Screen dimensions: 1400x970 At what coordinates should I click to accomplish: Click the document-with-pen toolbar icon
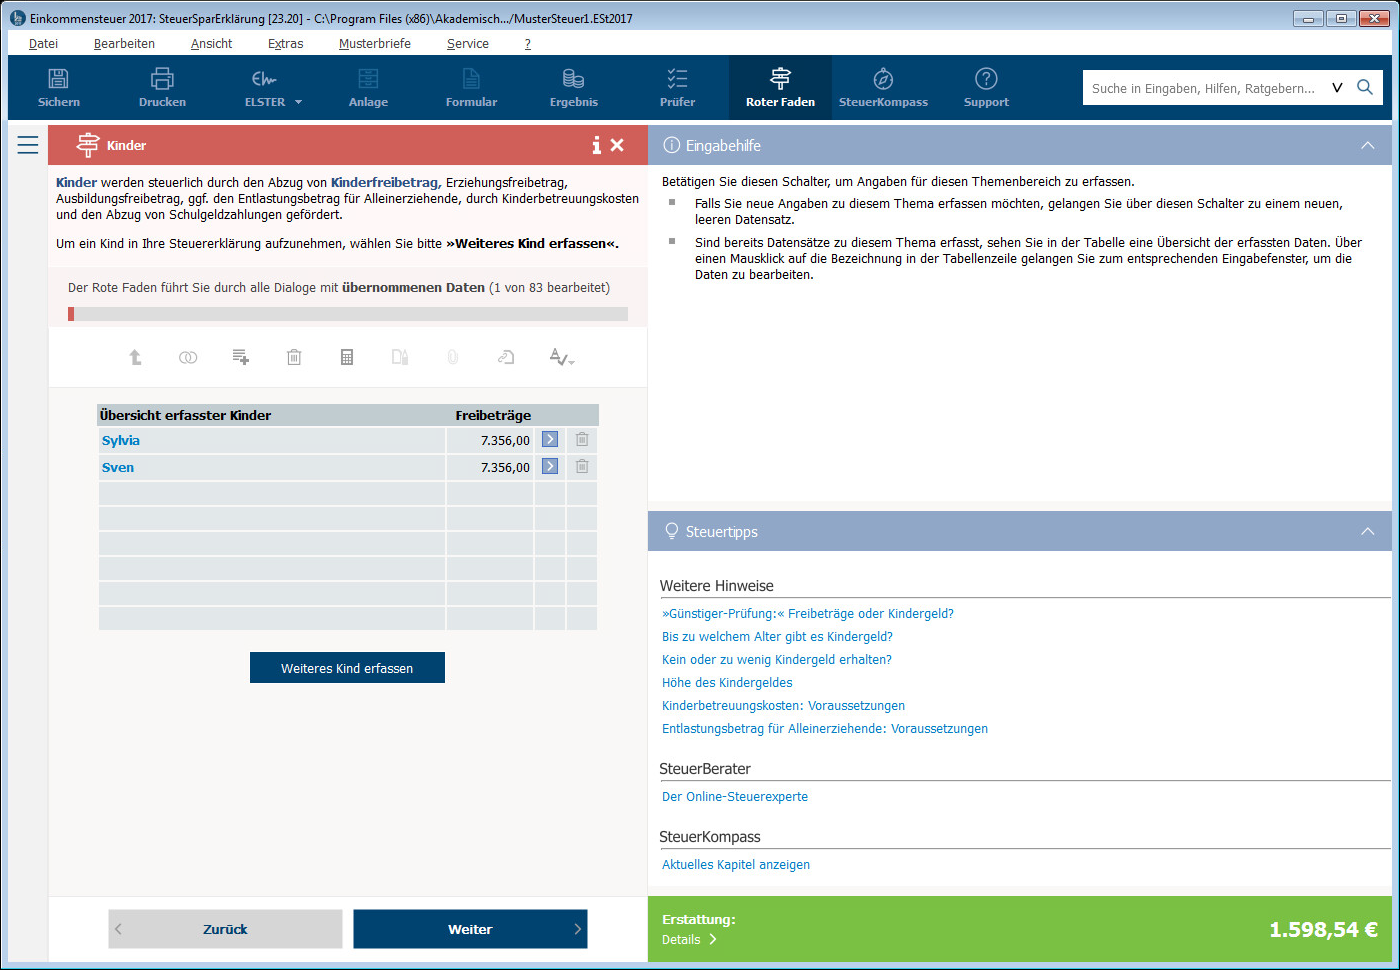click(x=400, y=357)
